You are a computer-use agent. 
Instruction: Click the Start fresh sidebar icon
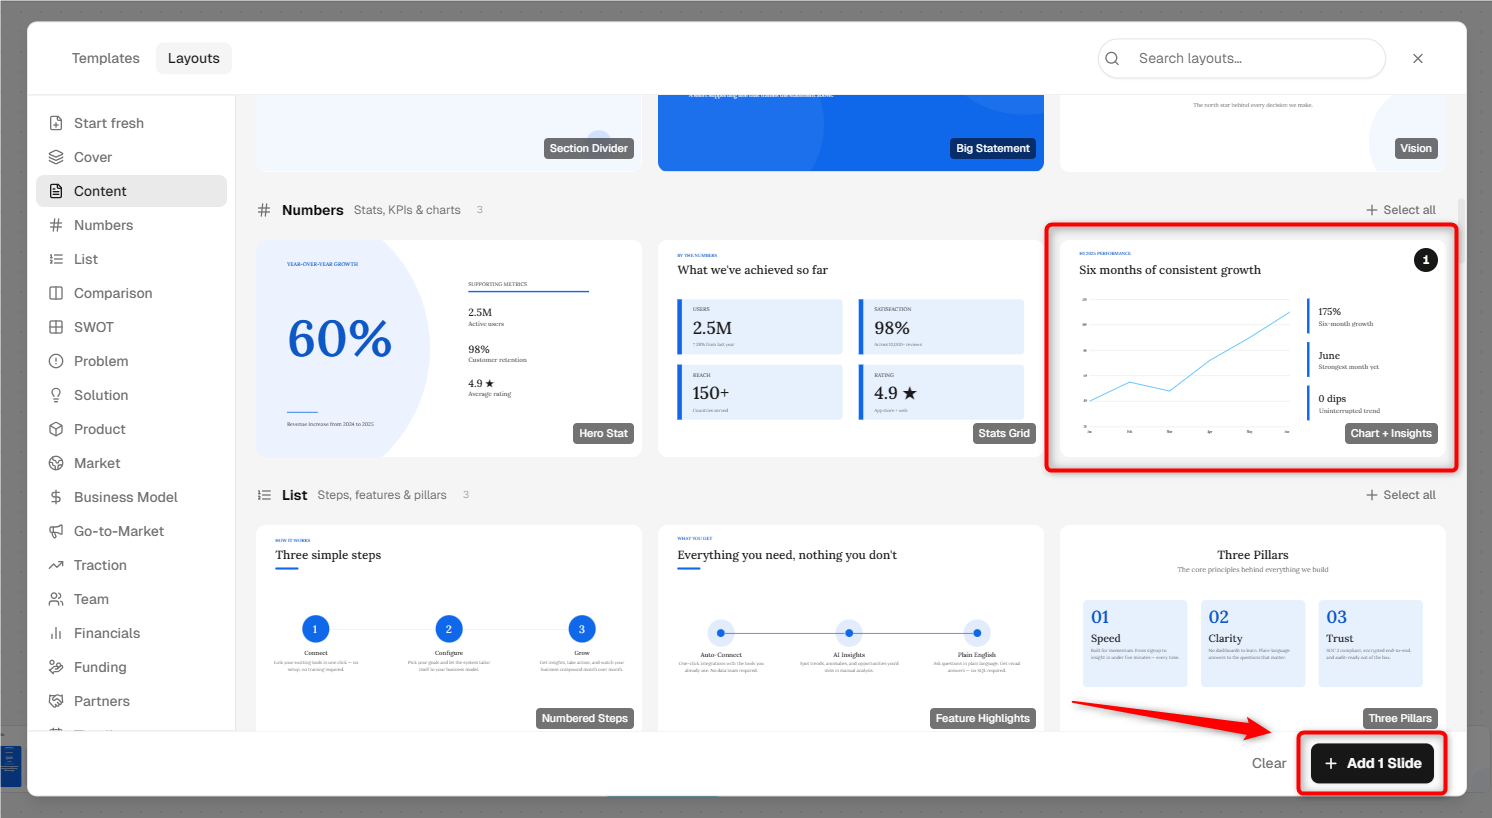click(x=56, y=123)
